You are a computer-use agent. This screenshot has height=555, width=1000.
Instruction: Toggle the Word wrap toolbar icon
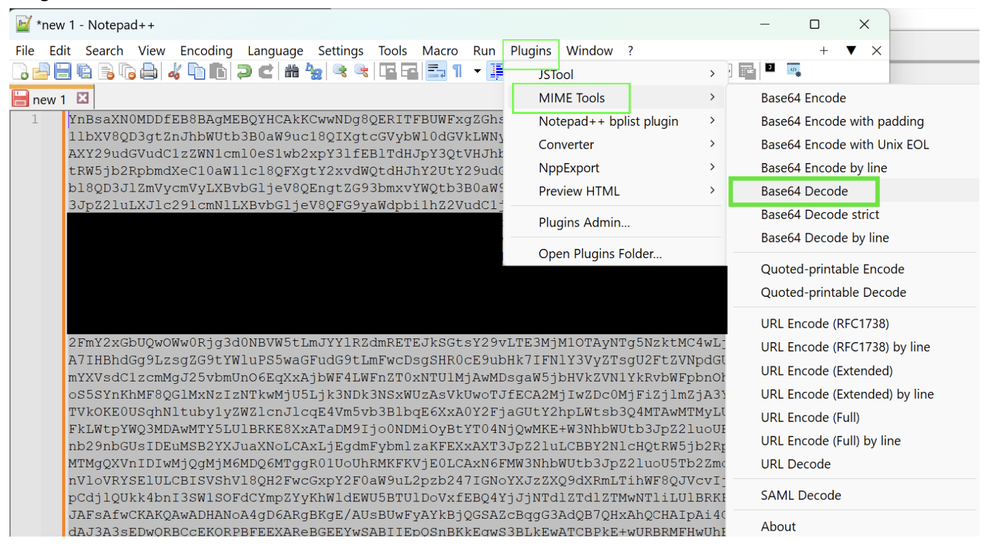pyautogui.click(x=436, y=71)
